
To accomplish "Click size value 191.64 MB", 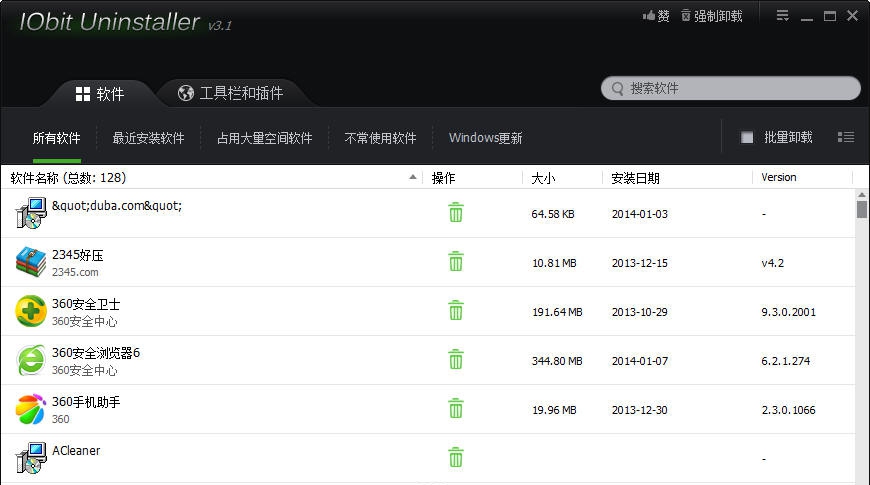I will (x=557, y=312).
